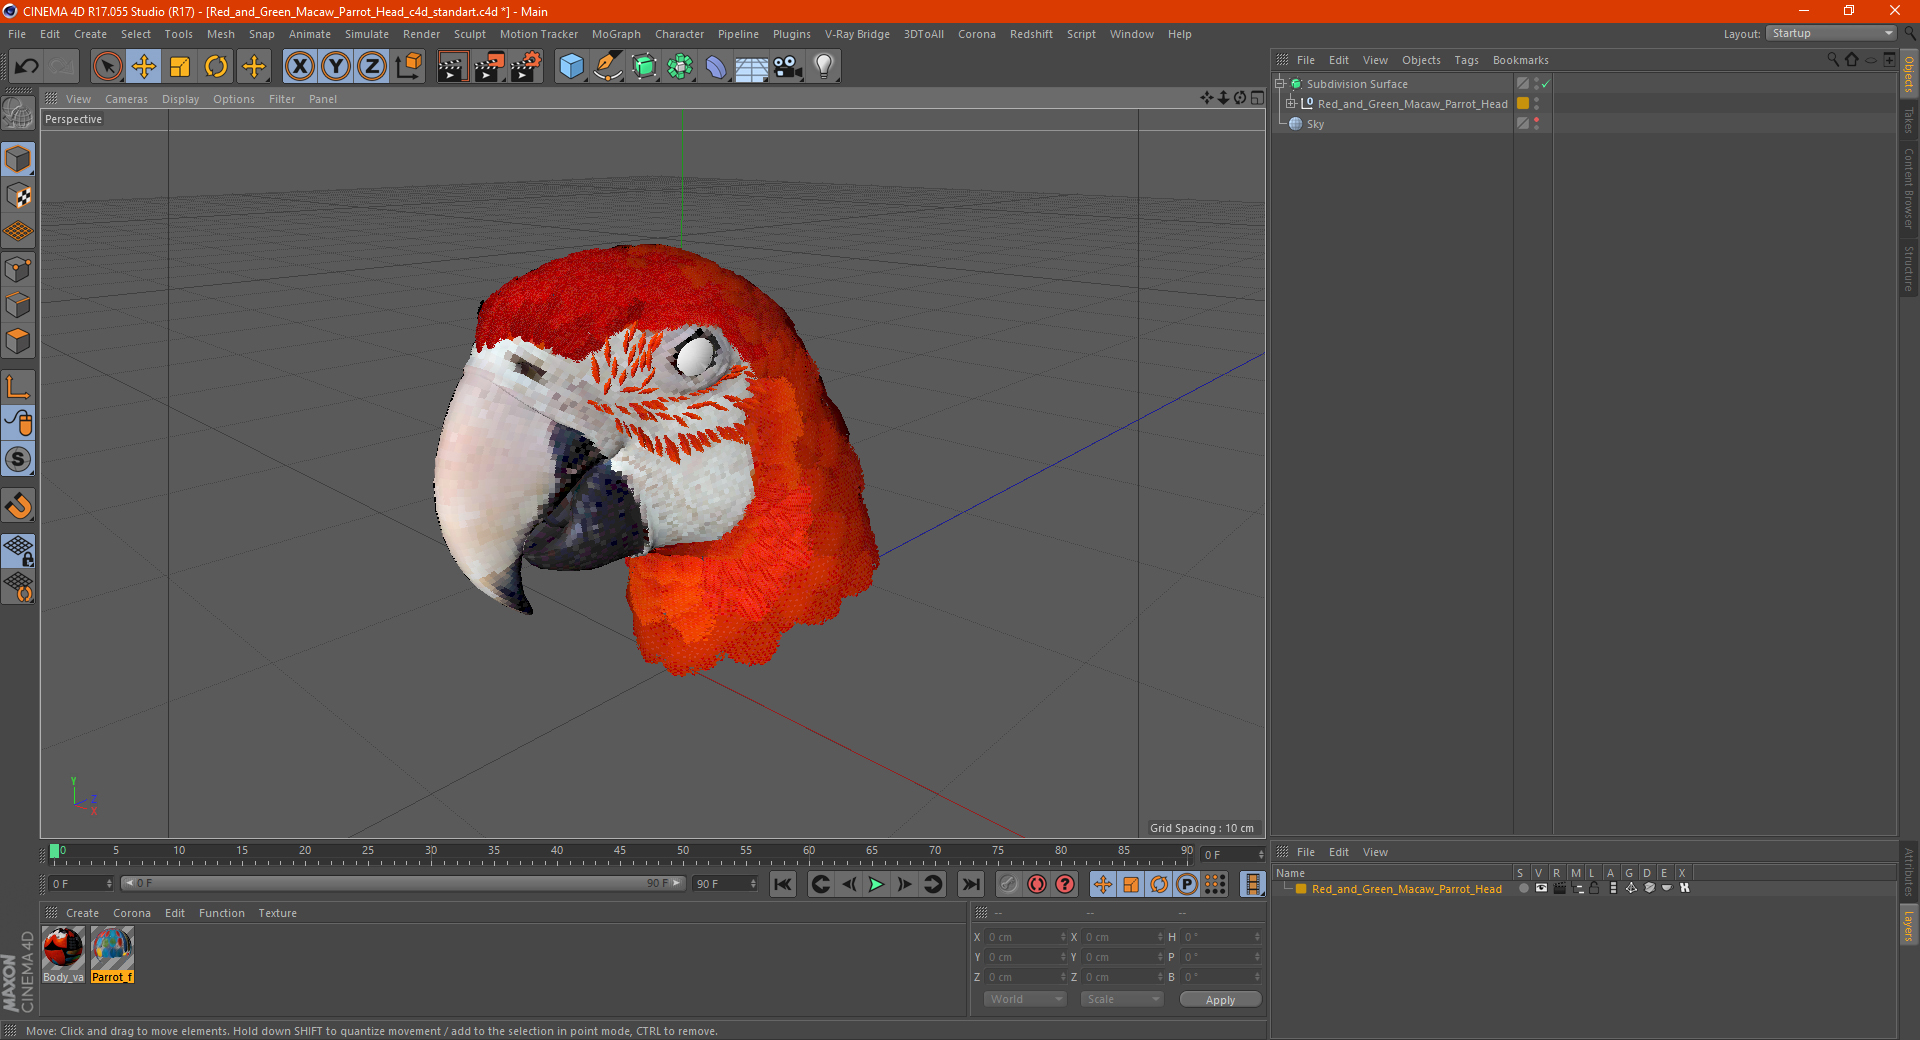The width and height of the screenshot is (1920, 1040).
Task: Toggle the Snap S icon
Action: [x=18, y=459]
